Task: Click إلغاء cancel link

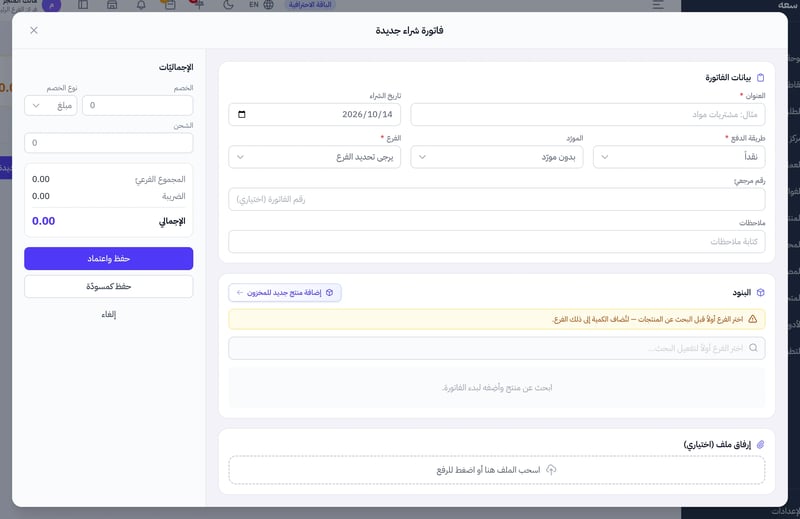Action: [x=109, y=314]
